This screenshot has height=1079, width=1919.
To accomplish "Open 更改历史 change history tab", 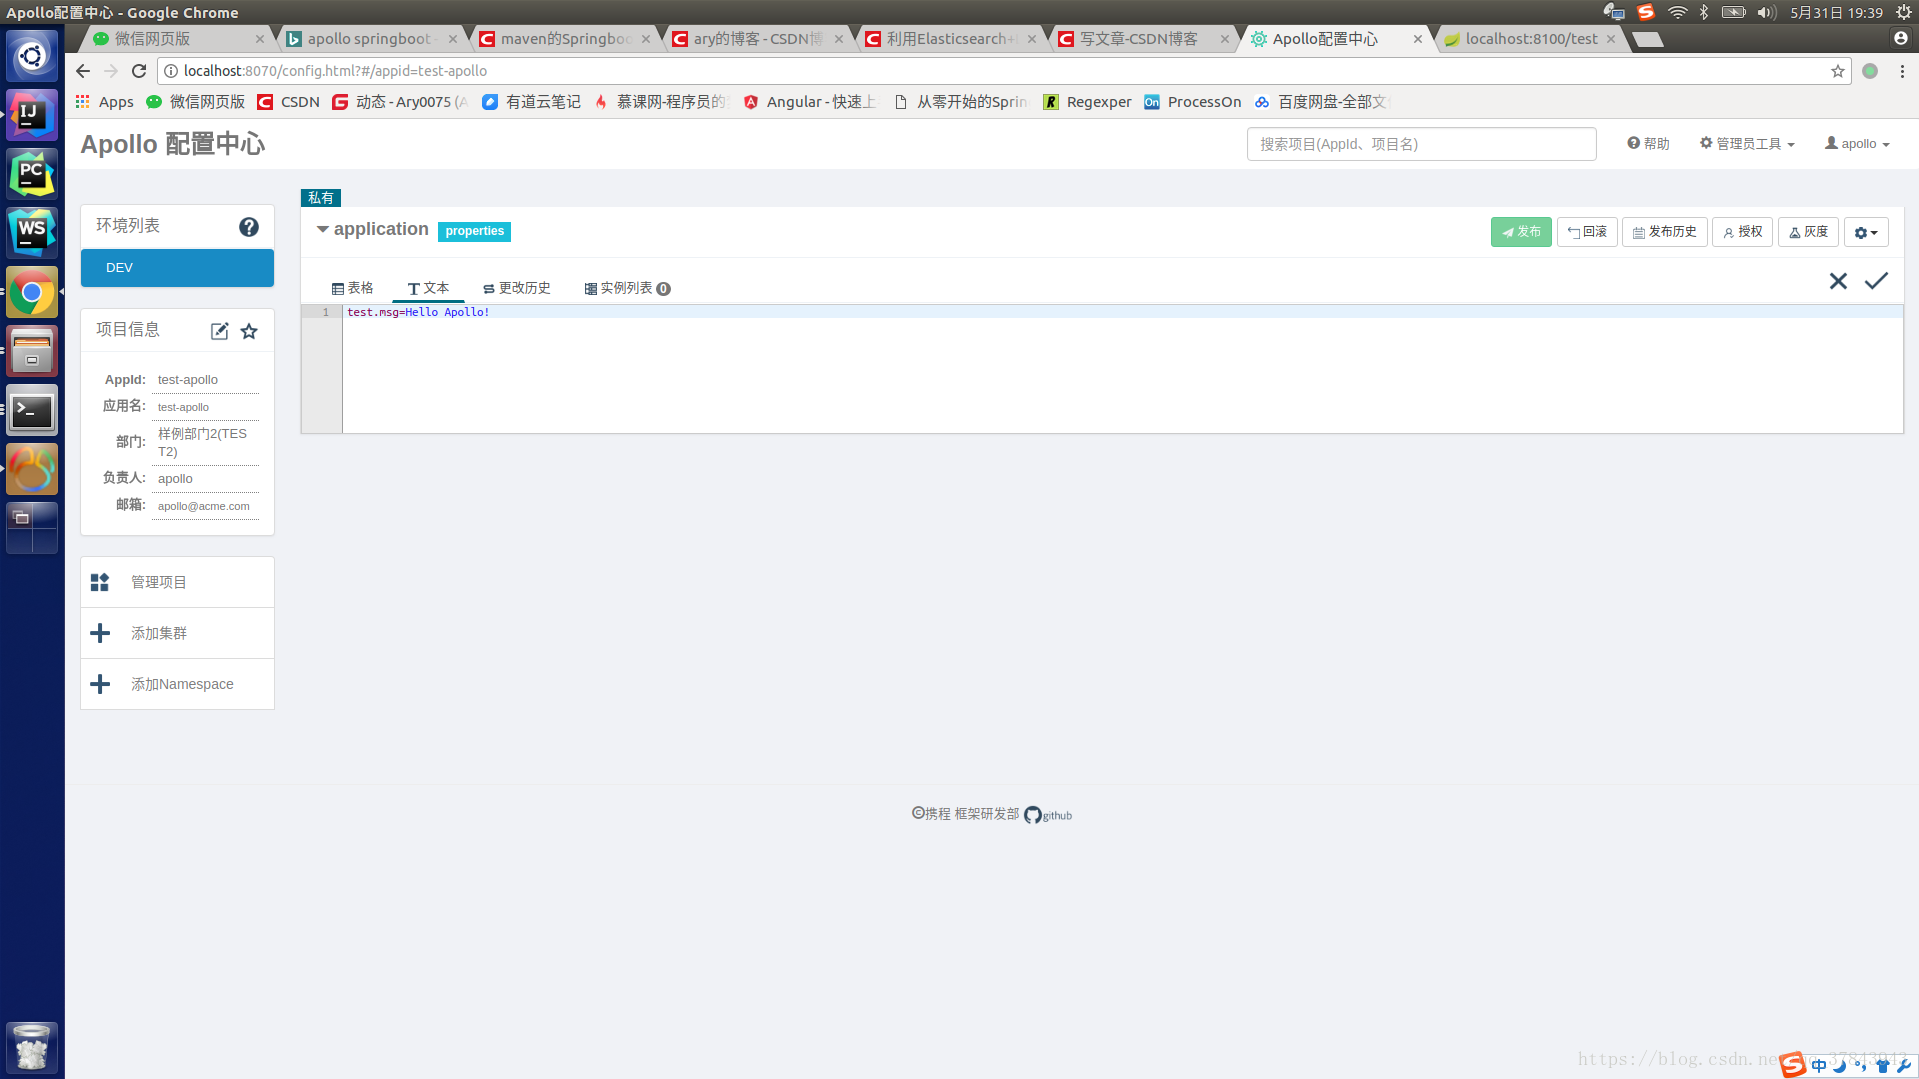I will [x=516, y=288].
